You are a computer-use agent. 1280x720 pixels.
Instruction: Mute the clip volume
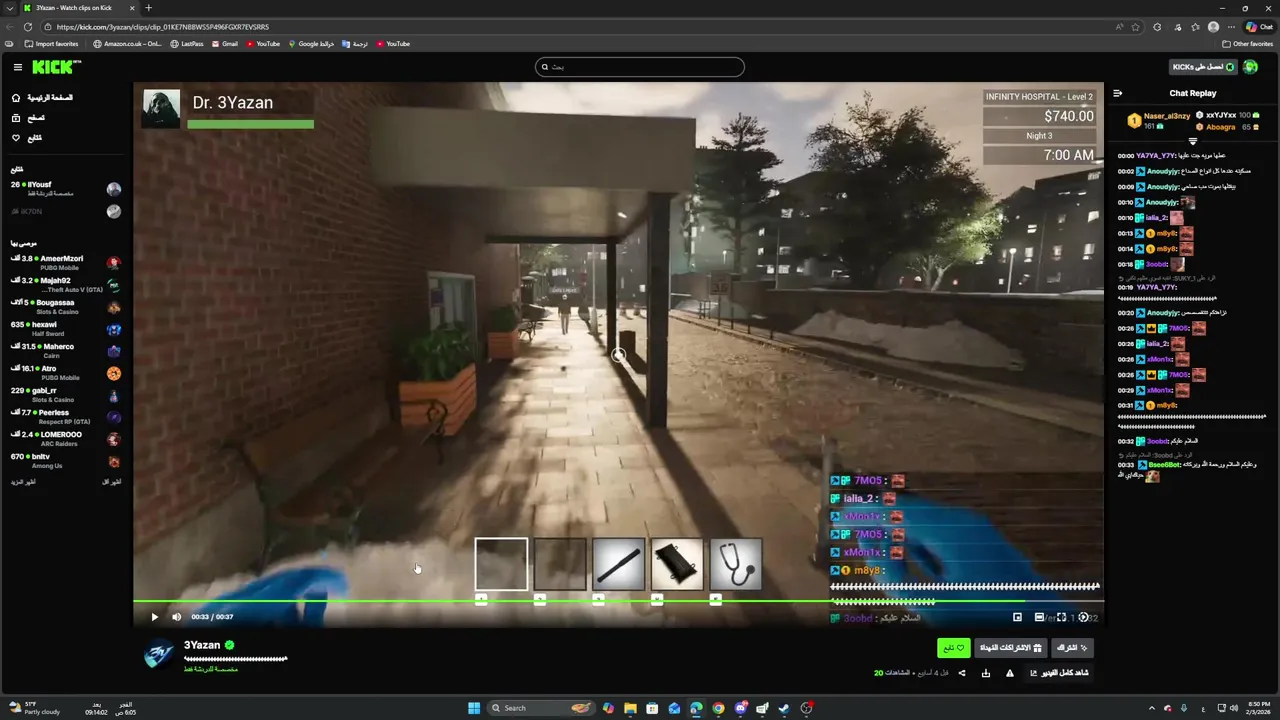[176, 617]
